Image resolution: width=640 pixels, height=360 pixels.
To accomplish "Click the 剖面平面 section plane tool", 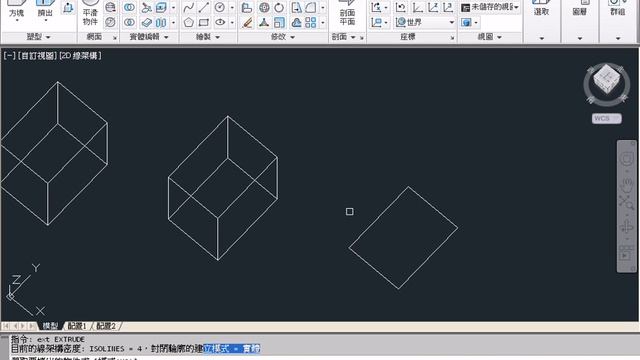I will (x=347, y=12).
